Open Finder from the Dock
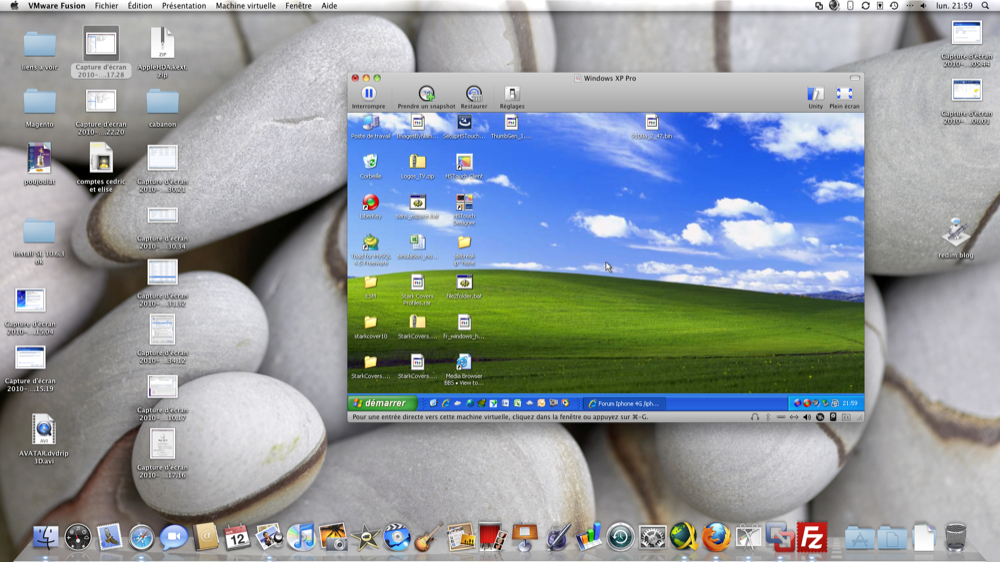The width and height of the screenshot is (1000, 562). (x=46, y=537)
